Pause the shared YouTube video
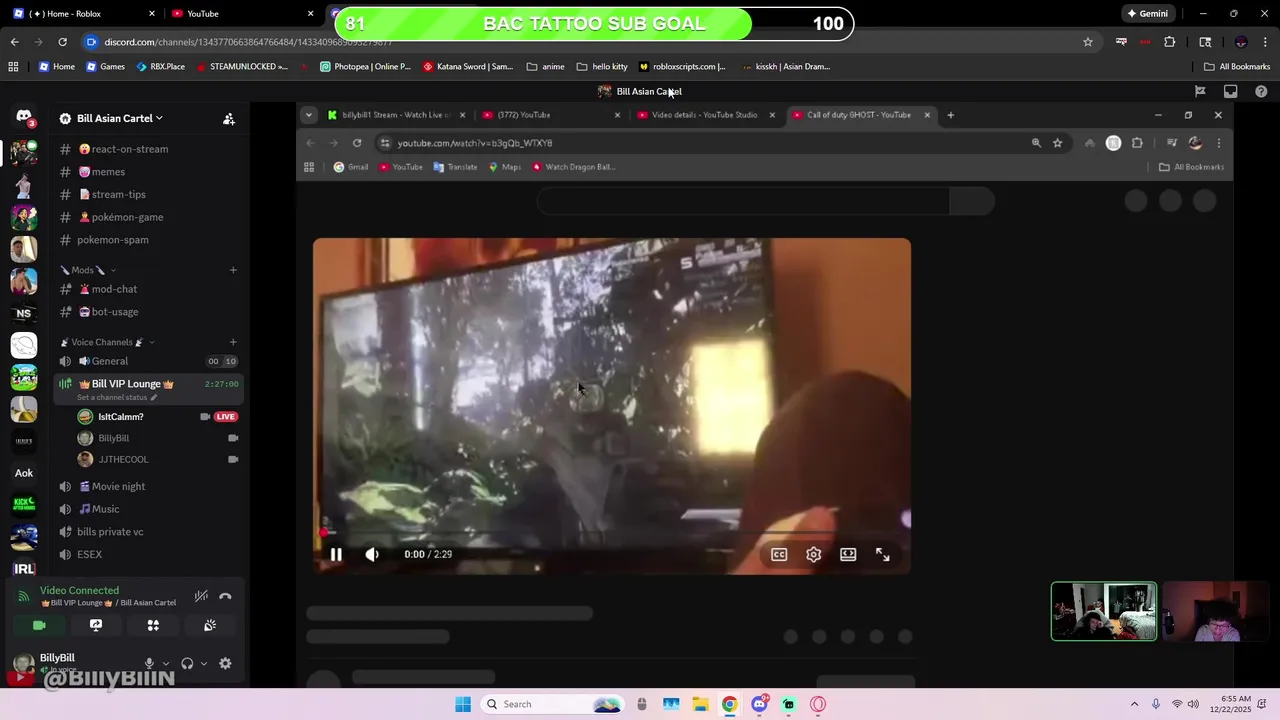 pyautogui.click(x=336, y=554)
